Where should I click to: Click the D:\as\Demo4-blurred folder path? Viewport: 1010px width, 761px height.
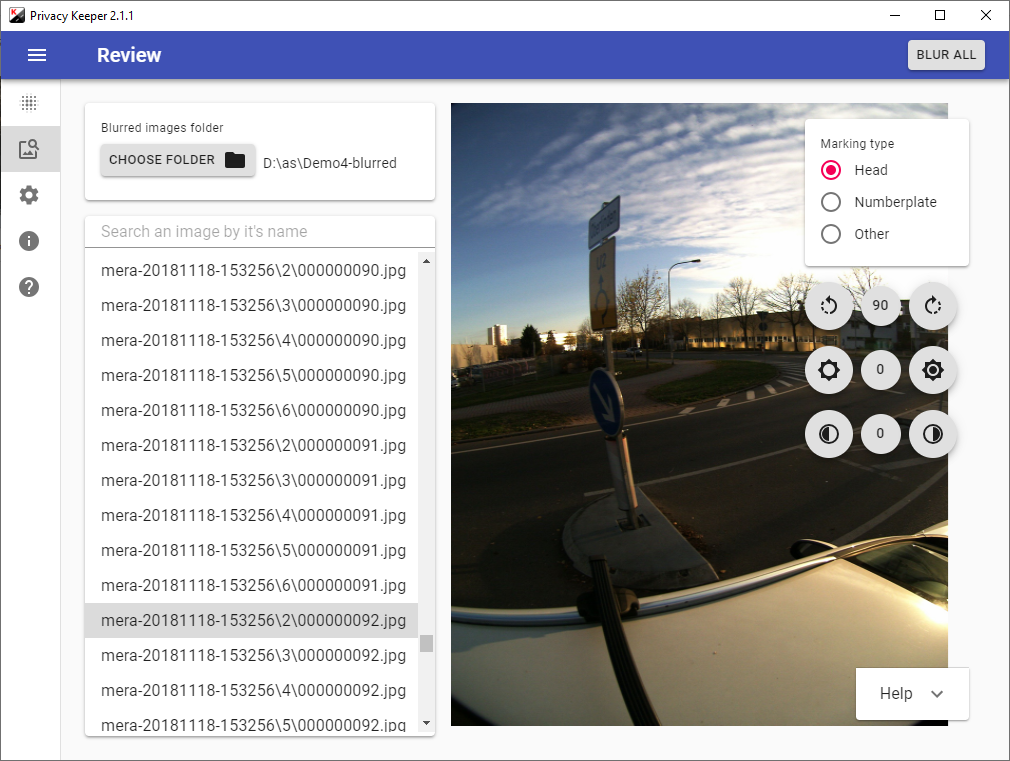[x=330, y=163]
